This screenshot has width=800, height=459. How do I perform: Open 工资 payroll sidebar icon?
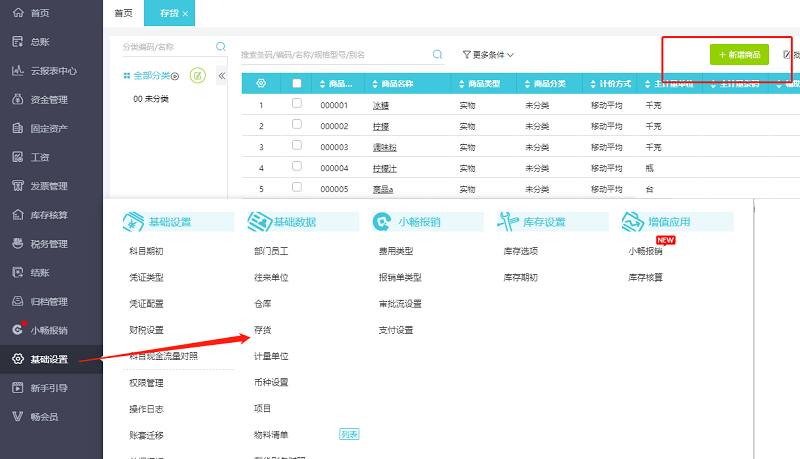click(18, 157)
